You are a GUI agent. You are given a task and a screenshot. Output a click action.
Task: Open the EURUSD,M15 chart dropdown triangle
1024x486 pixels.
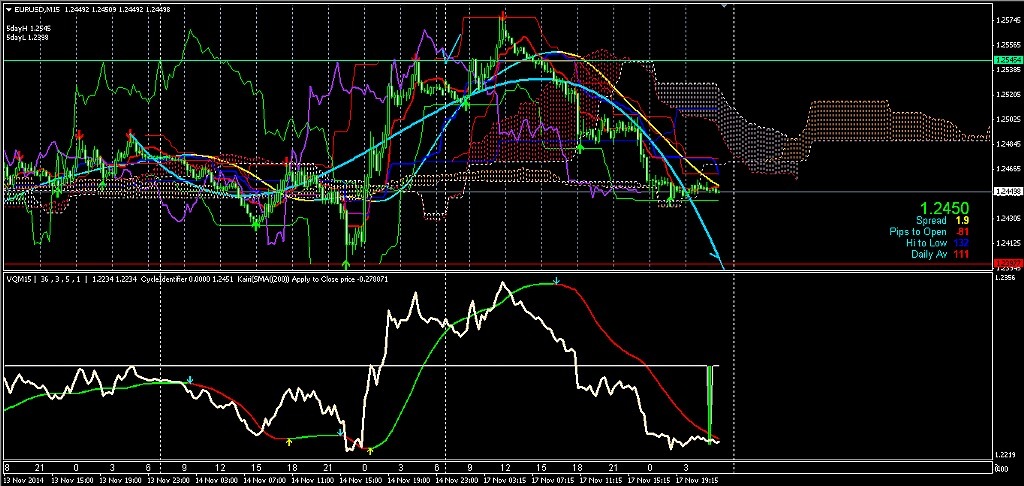[x=8, y=8]
